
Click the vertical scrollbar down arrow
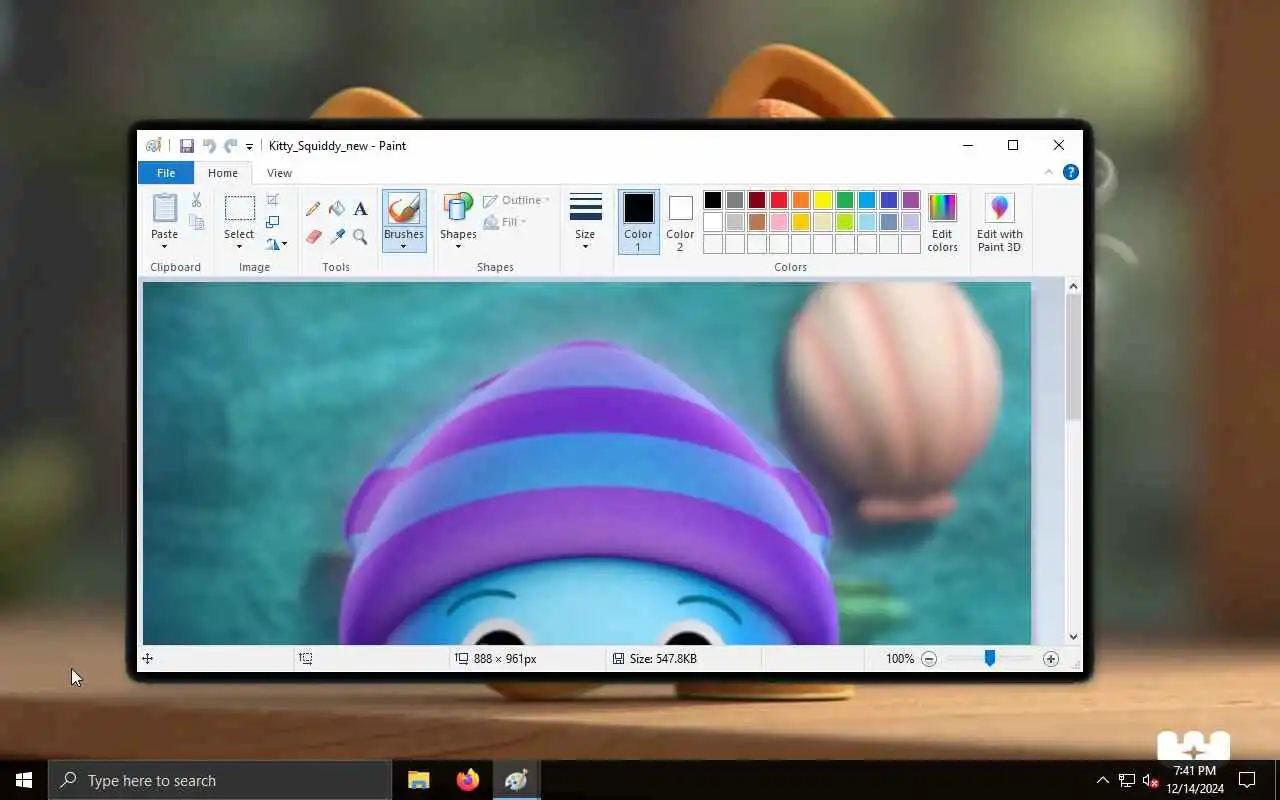(1073, 637)
